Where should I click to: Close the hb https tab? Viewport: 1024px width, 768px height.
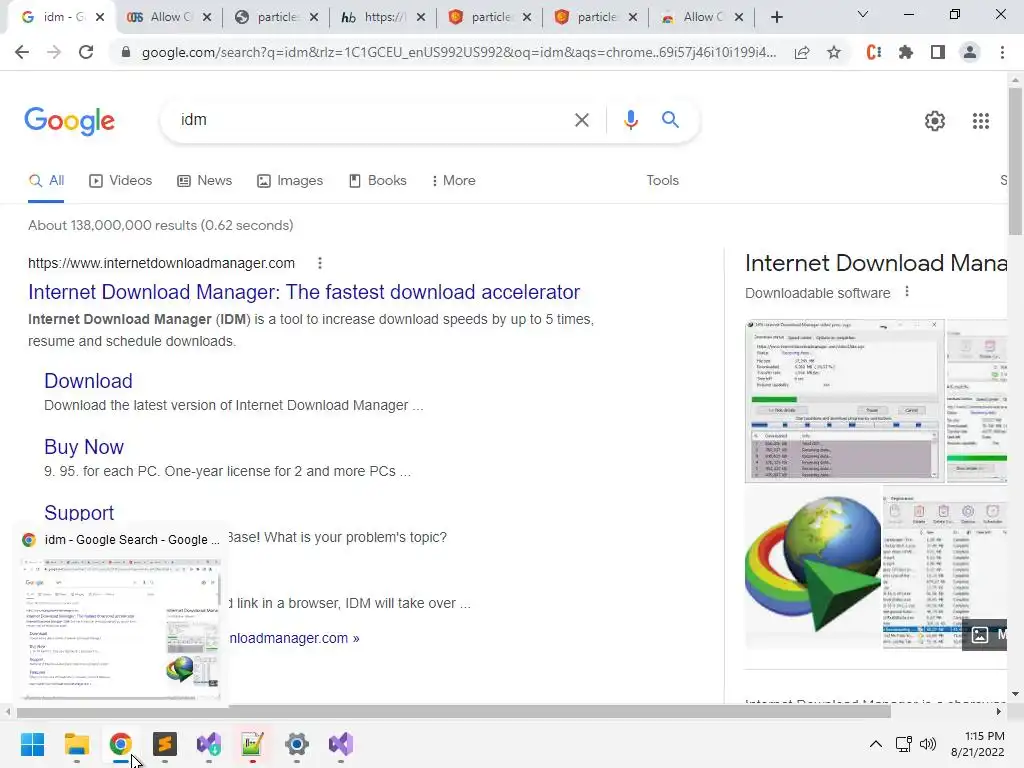point(421,18)
